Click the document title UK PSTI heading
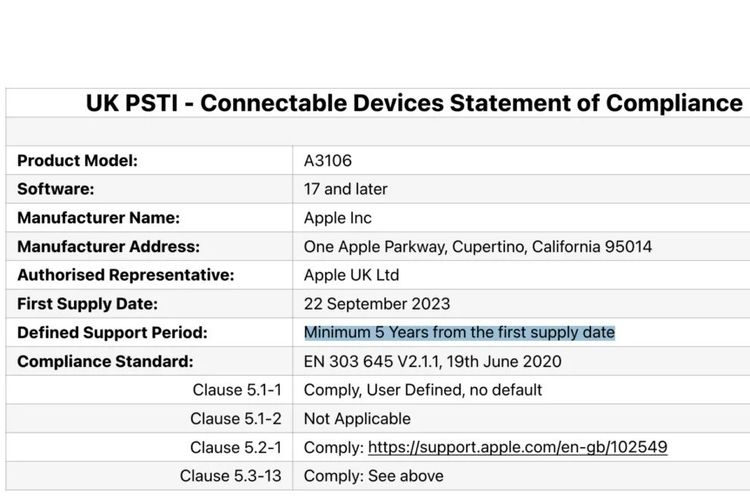Screen dimensions: 750x500 (414, 103)
